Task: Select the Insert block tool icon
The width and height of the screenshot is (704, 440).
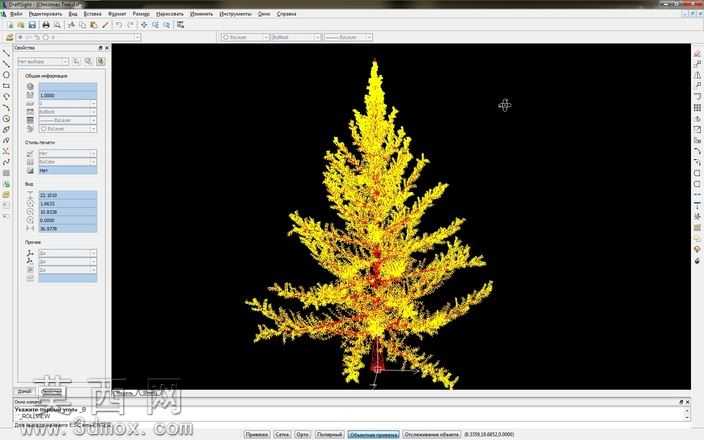Action: (6, 184)
